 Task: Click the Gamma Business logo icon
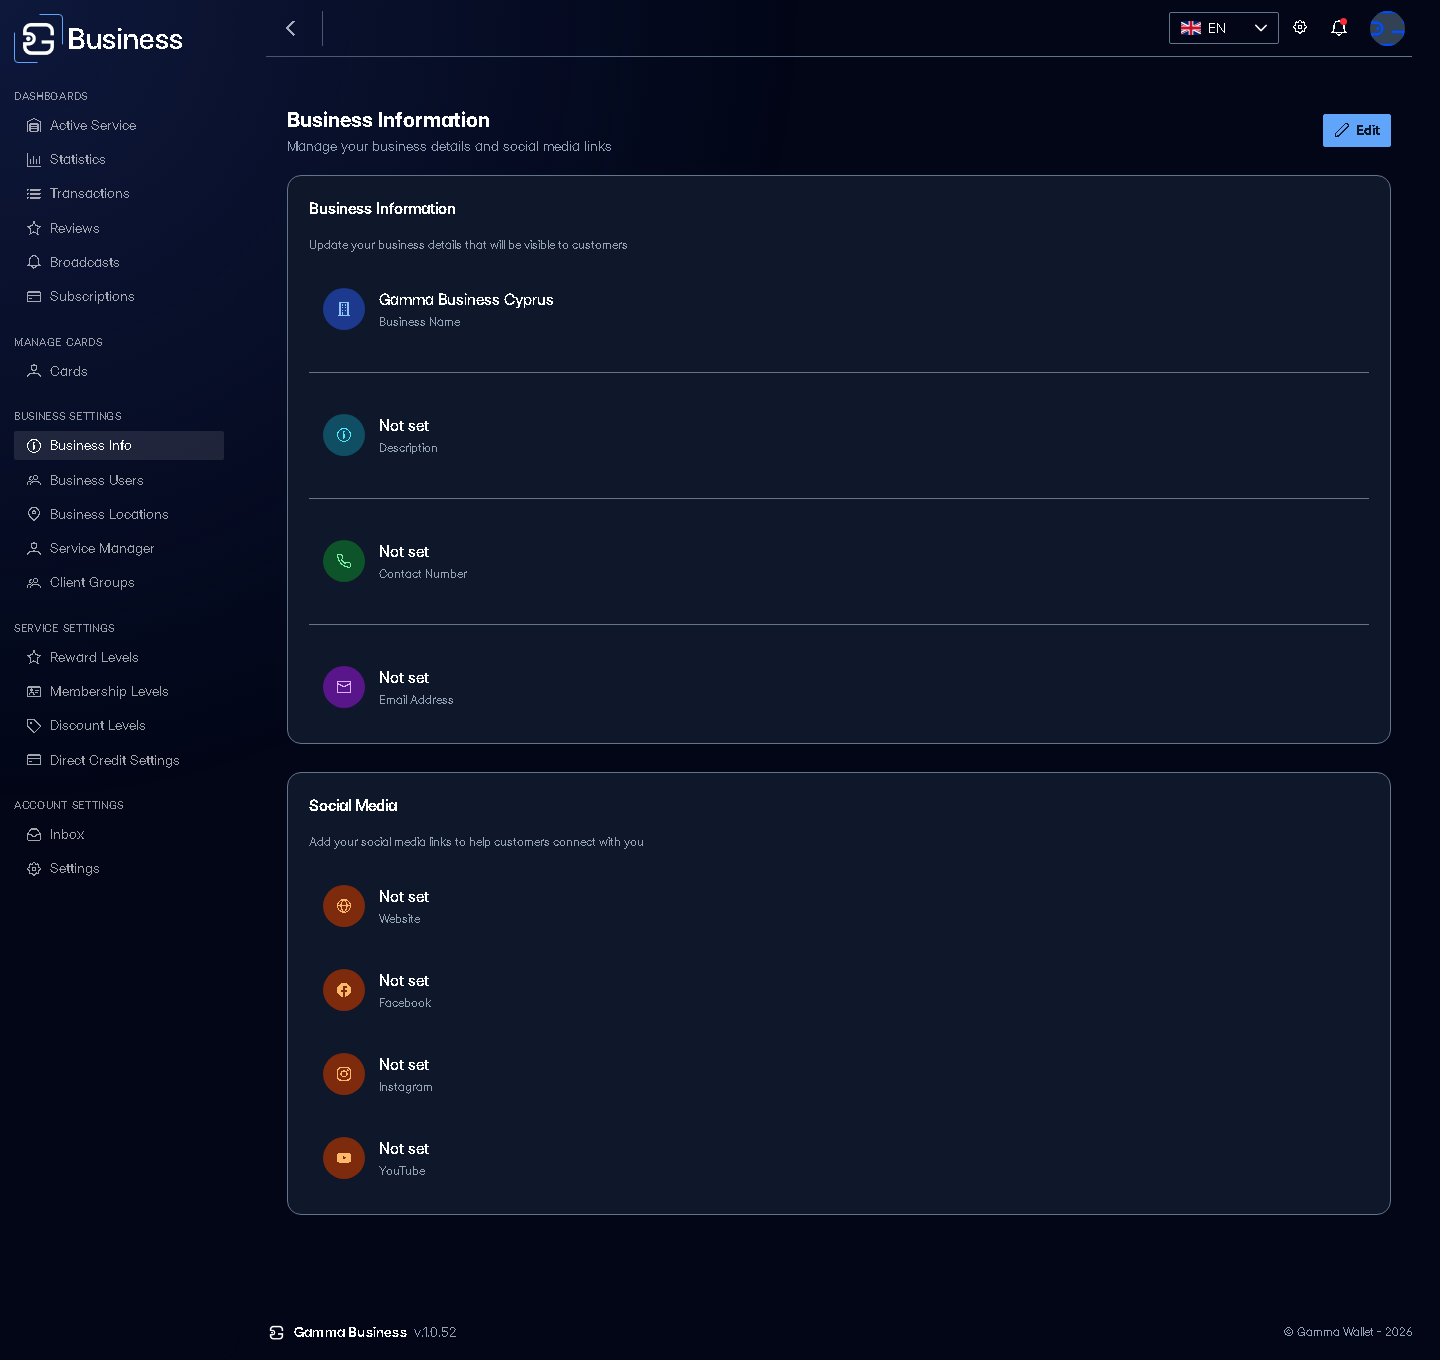coord(38,39)
